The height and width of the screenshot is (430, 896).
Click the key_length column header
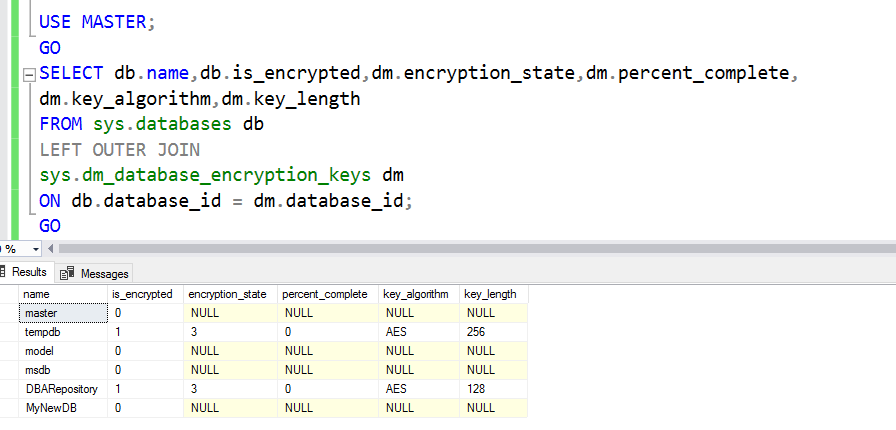[492, 294]
